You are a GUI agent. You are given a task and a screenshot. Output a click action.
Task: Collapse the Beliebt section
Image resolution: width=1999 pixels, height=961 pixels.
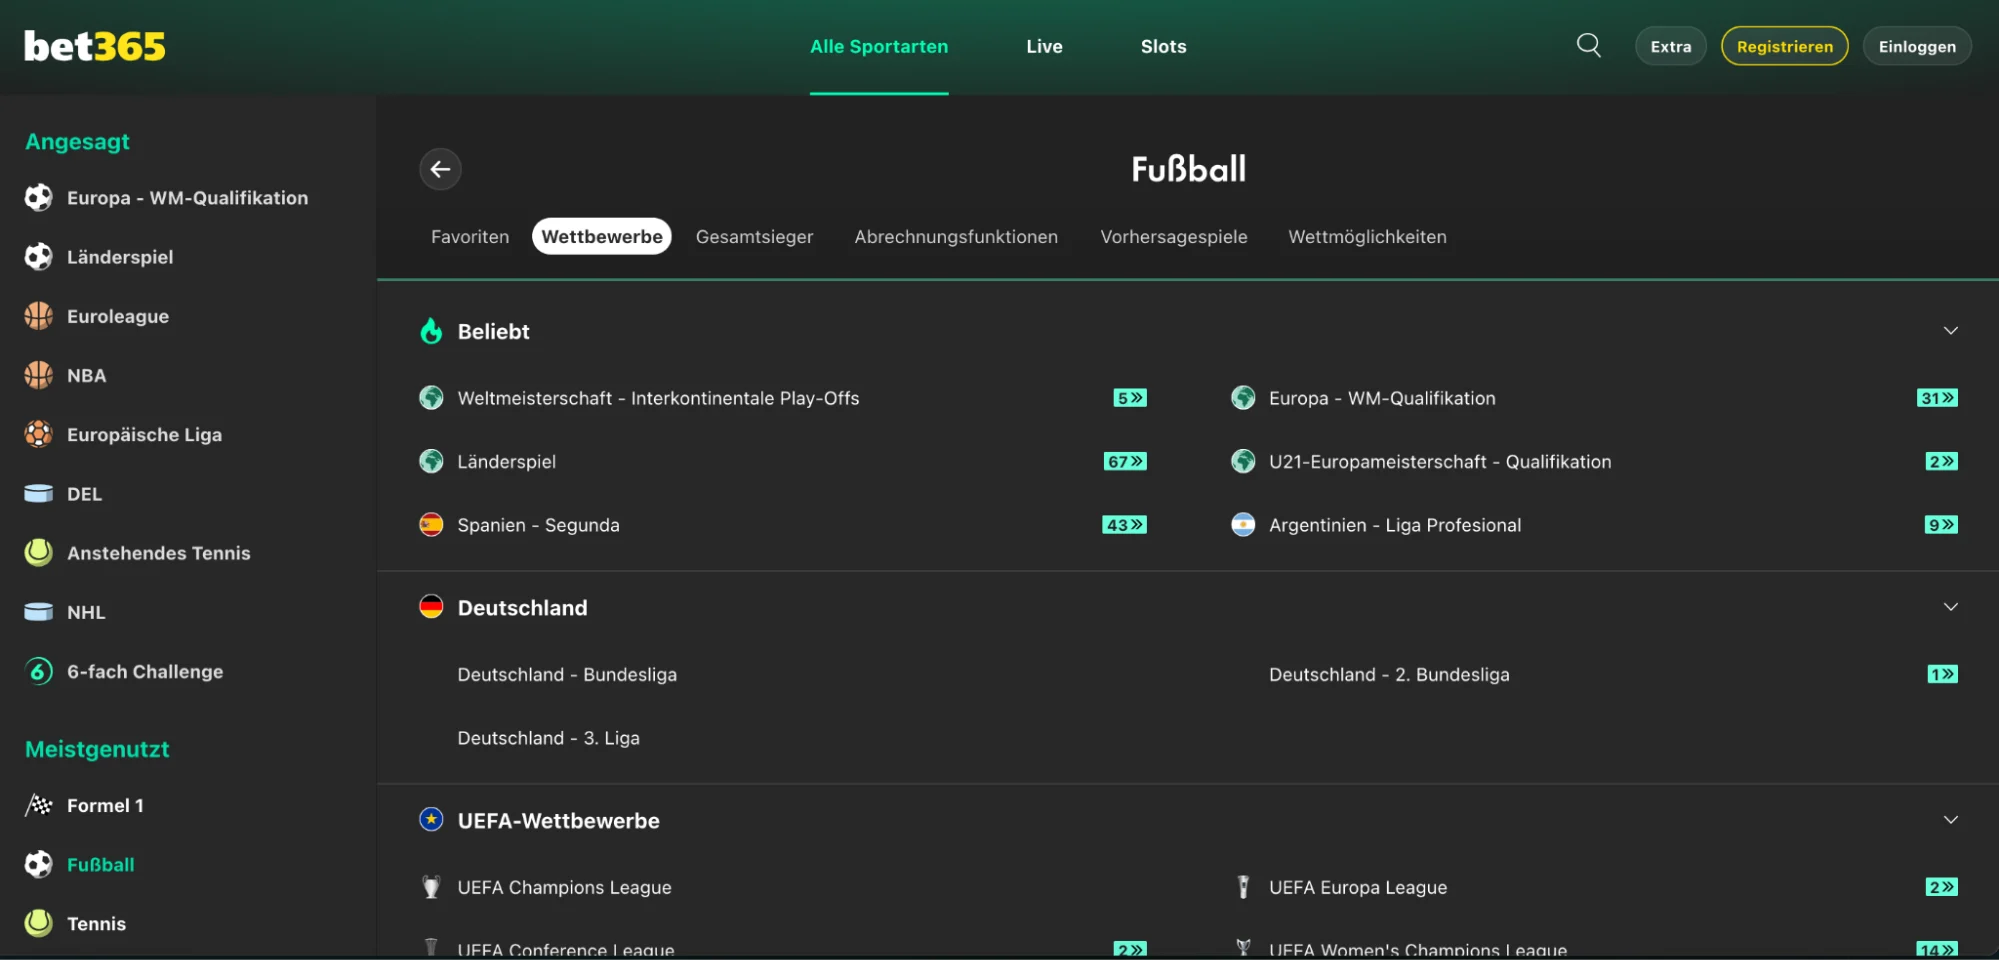click(1950, 331)
